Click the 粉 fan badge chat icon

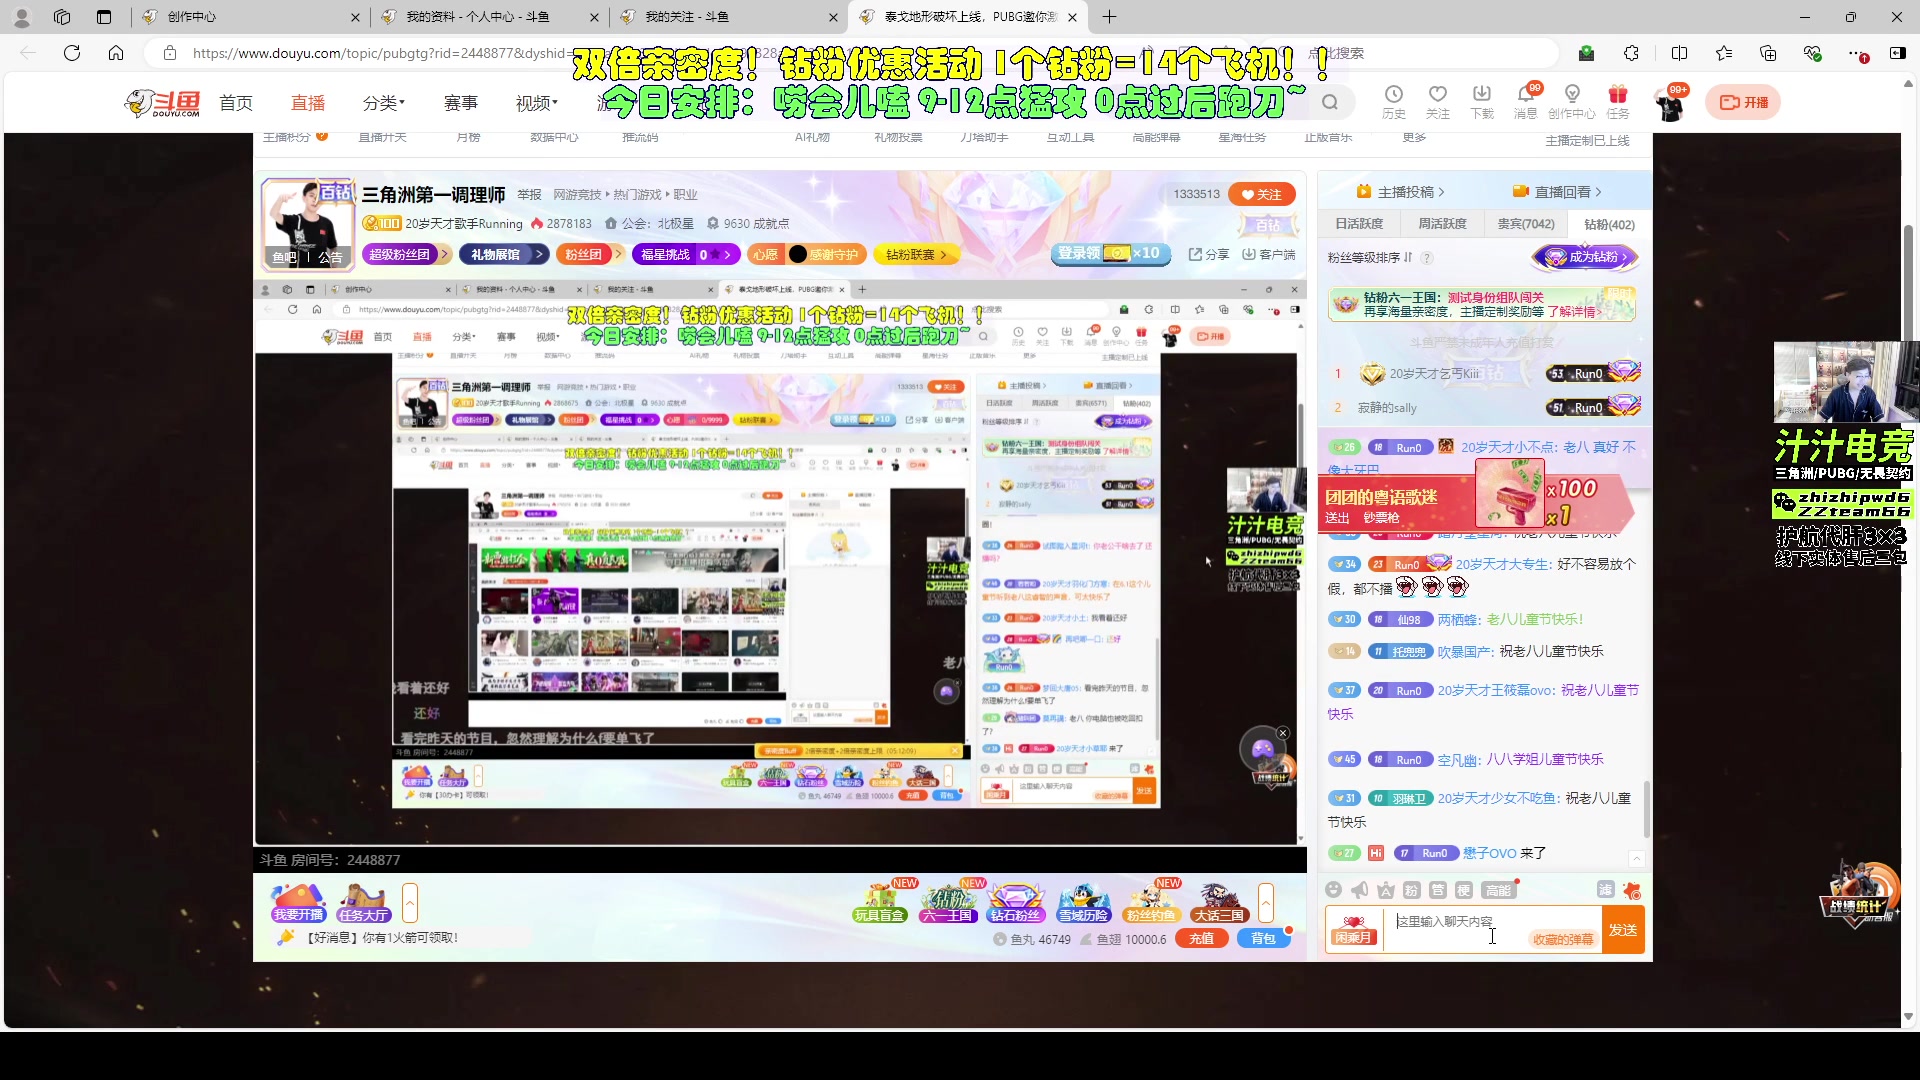[x=1411, y=890]
